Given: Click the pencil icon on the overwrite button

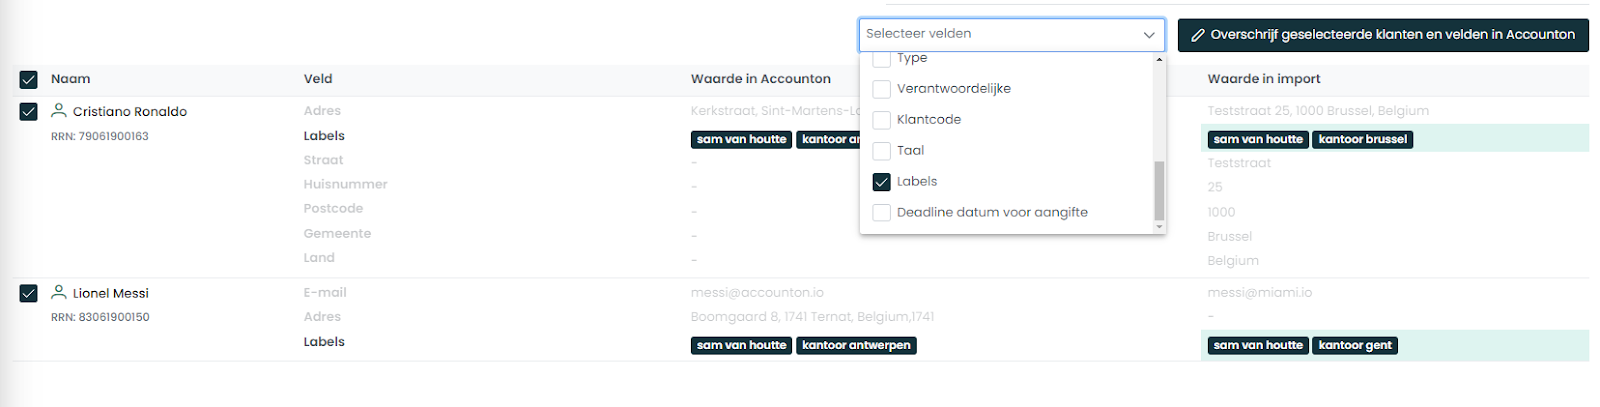Looking at the screenshot, I should pyautogui.click(x=1198, y=35).
